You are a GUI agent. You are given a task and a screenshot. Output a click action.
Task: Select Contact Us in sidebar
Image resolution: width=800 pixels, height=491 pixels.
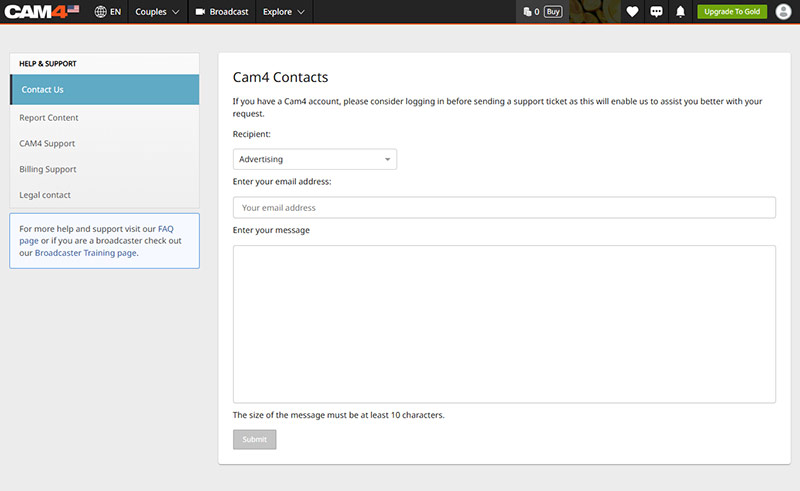click(105, 90)
